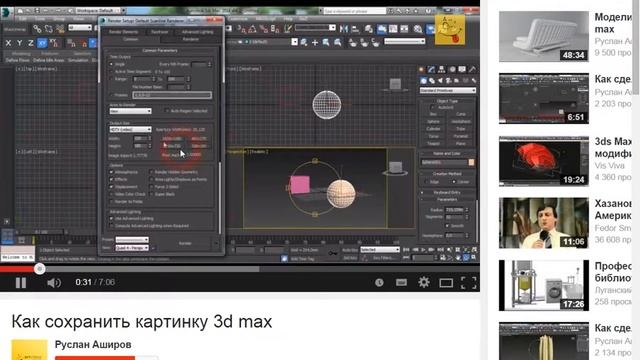Screen dimensions: 640x360
Task: Switch to the Renderer tab
Action: click(x=190, y=39)
